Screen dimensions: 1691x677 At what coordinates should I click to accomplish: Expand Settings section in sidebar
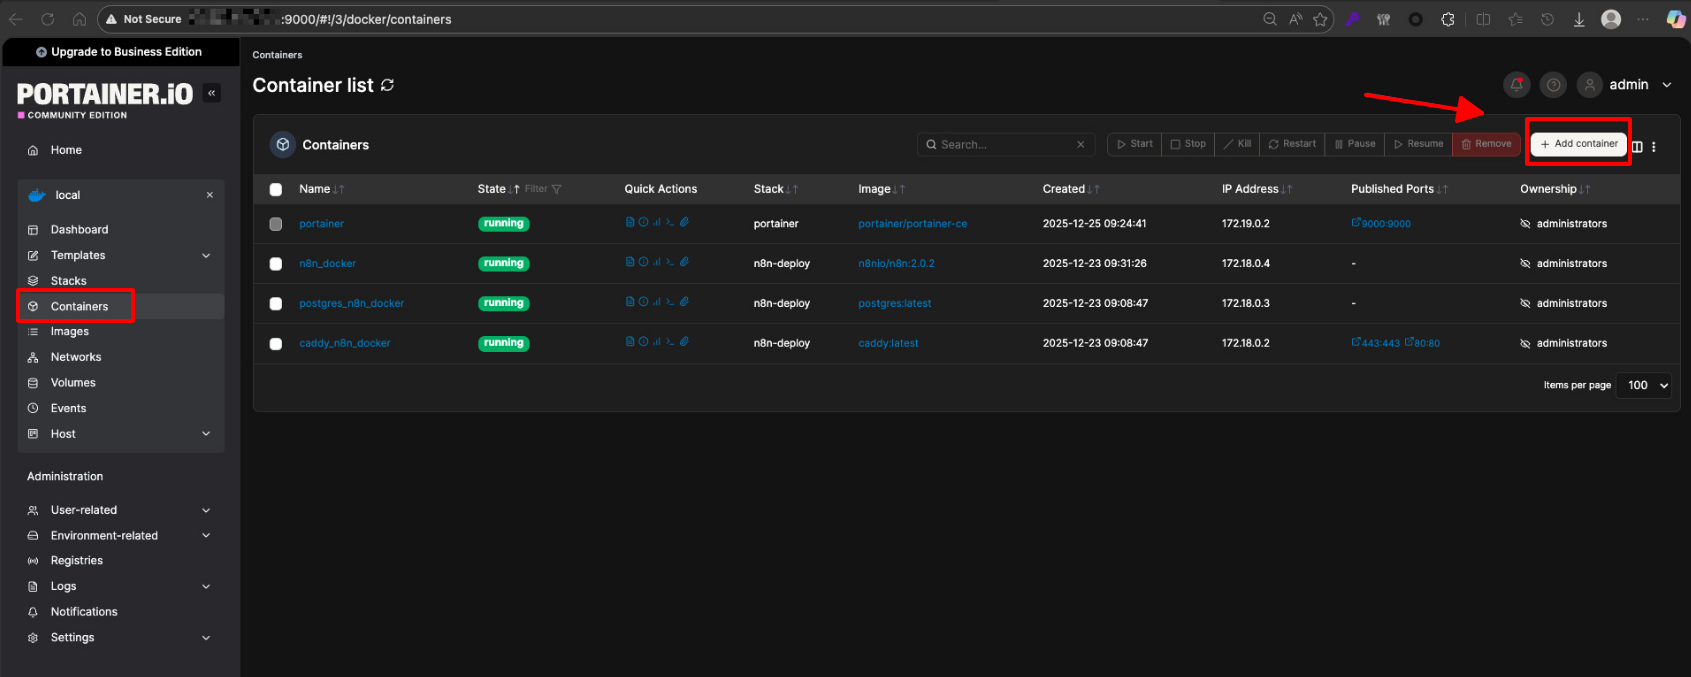[206, 637]
